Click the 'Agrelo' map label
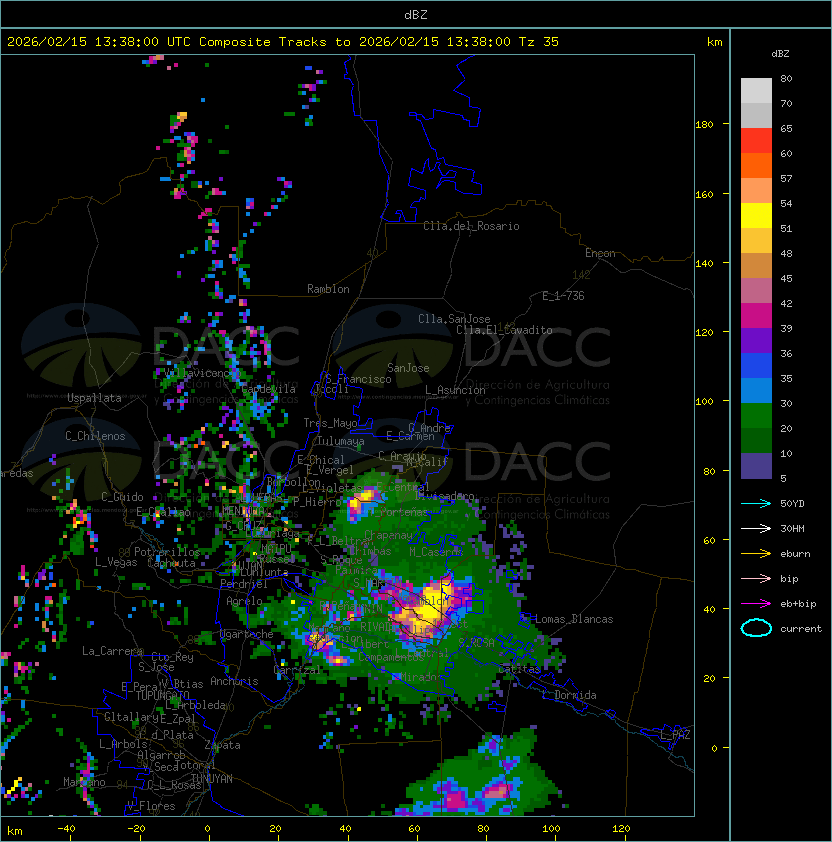The image size is (832, 842). point(244,601)
